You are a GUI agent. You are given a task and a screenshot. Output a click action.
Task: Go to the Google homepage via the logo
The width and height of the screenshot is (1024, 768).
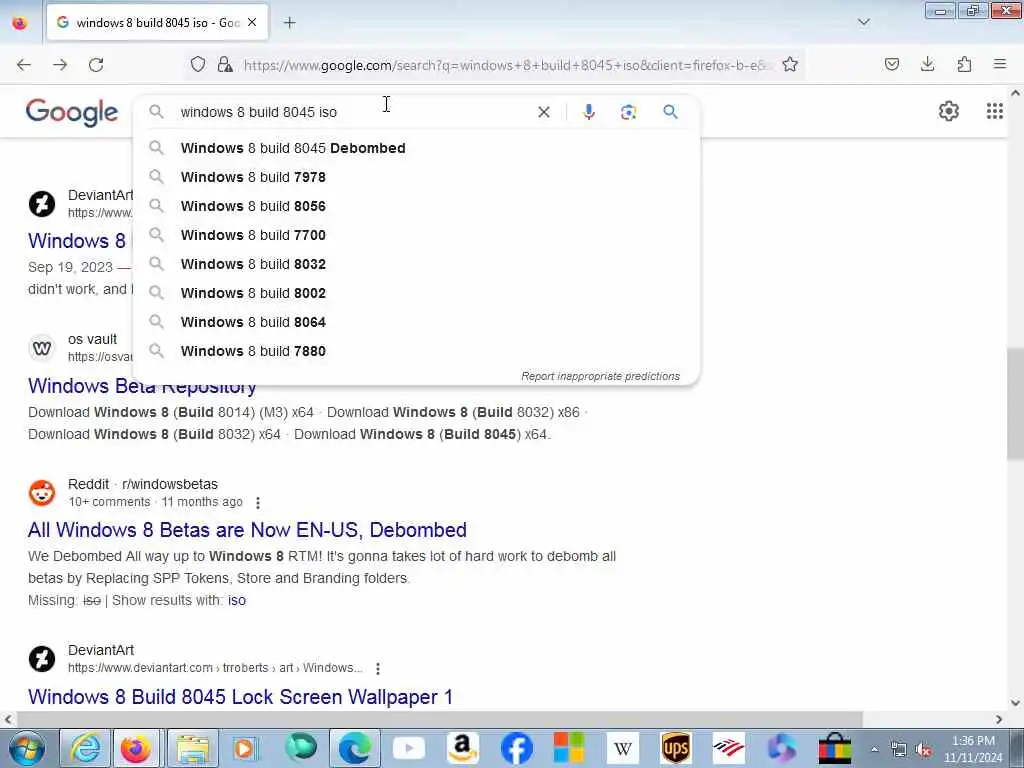pyautogui.click(x=72, y=113)
